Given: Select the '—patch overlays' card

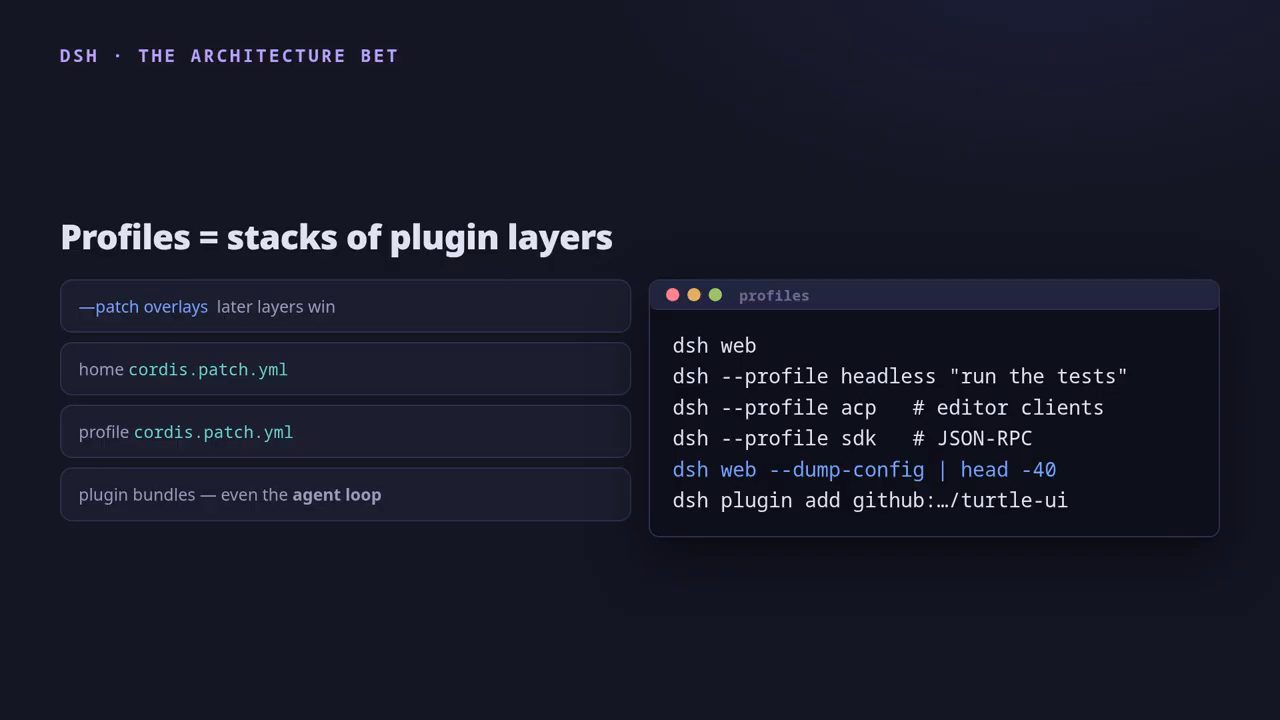Looking at the screenshot, I should coord(345,306).
